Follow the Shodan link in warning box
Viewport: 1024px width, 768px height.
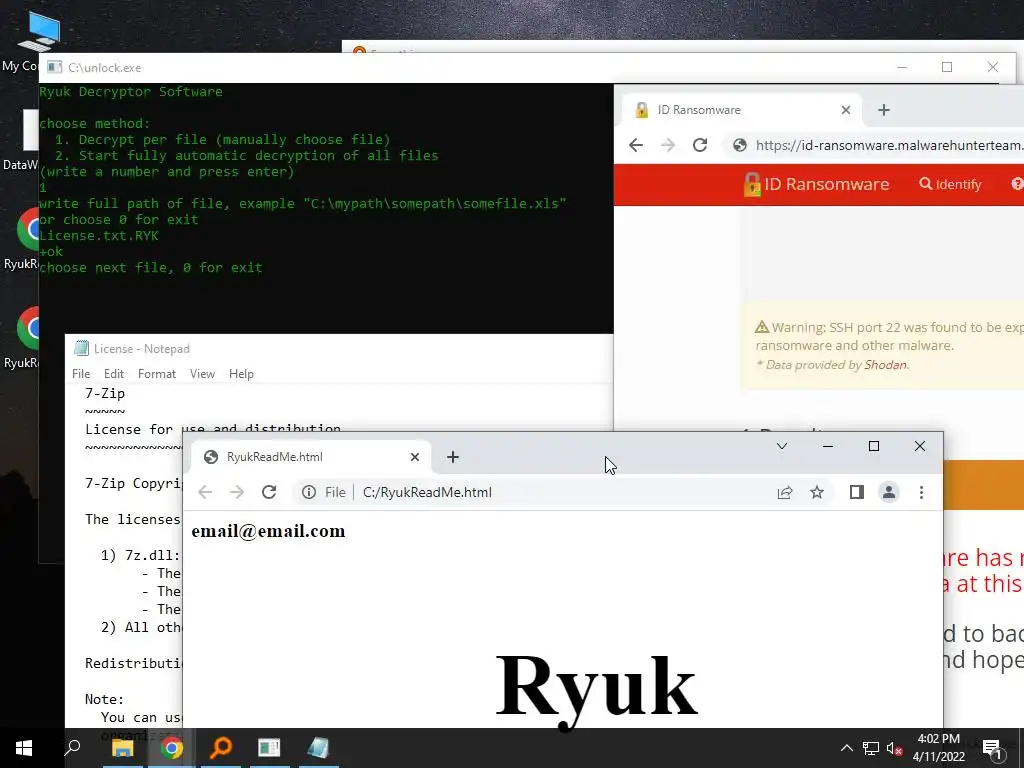(x=885, y=364)
